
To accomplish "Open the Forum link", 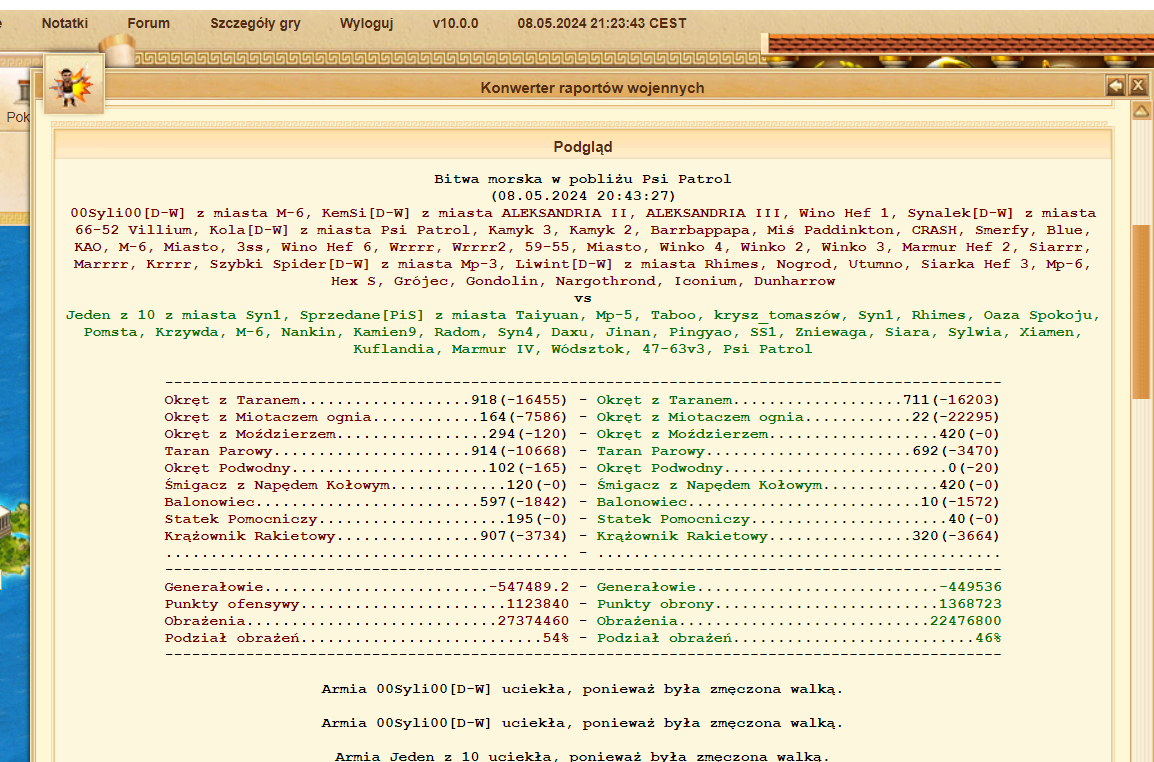I will click(x=148, y=24).
